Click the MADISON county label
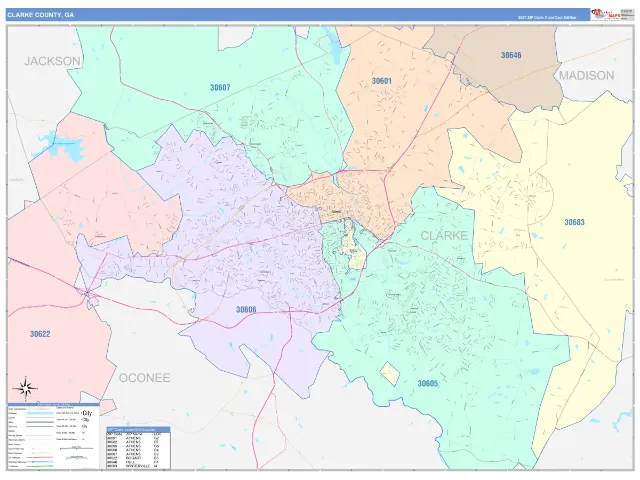Viewport: 640px width, 480px height. [x=586, y=76]
